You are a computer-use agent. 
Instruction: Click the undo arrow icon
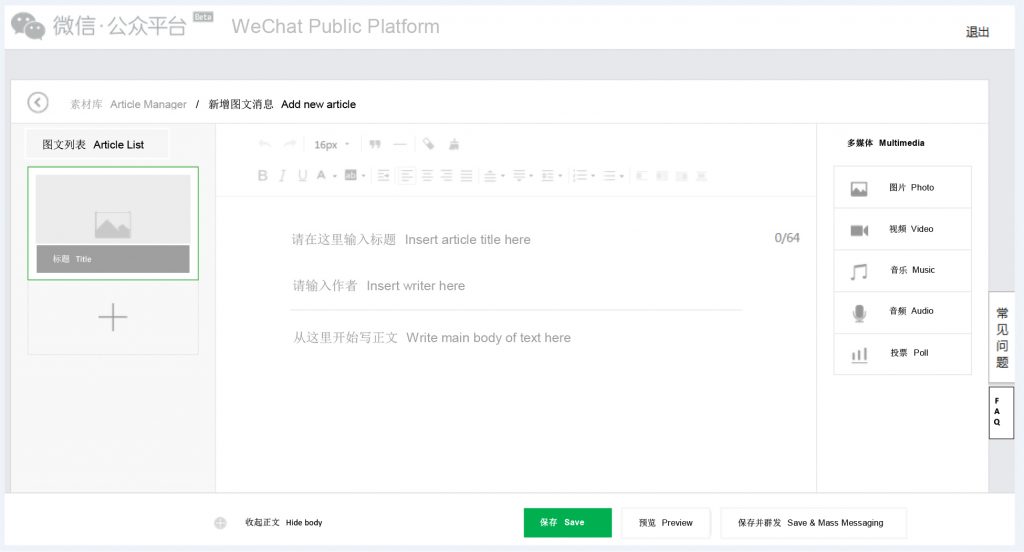point(265,145)
